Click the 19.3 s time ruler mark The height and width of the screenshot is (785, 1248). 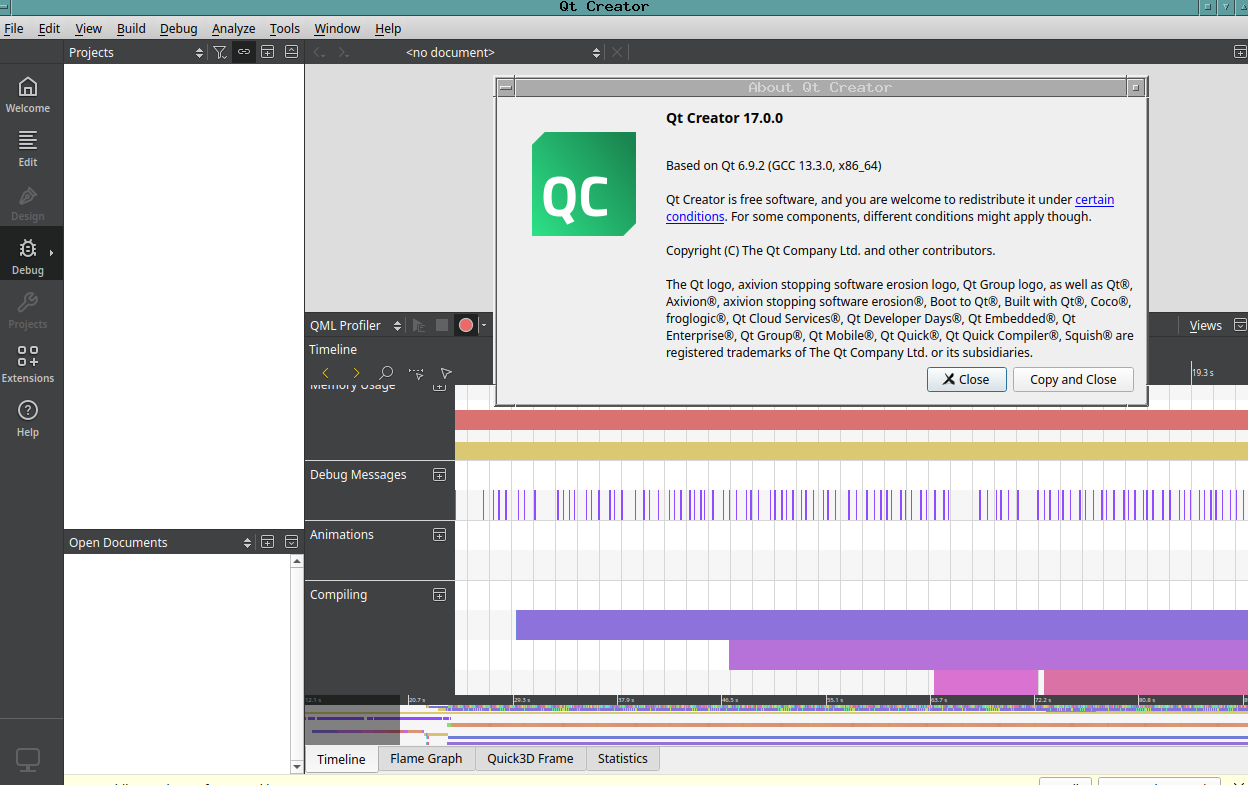(1203, 372)
